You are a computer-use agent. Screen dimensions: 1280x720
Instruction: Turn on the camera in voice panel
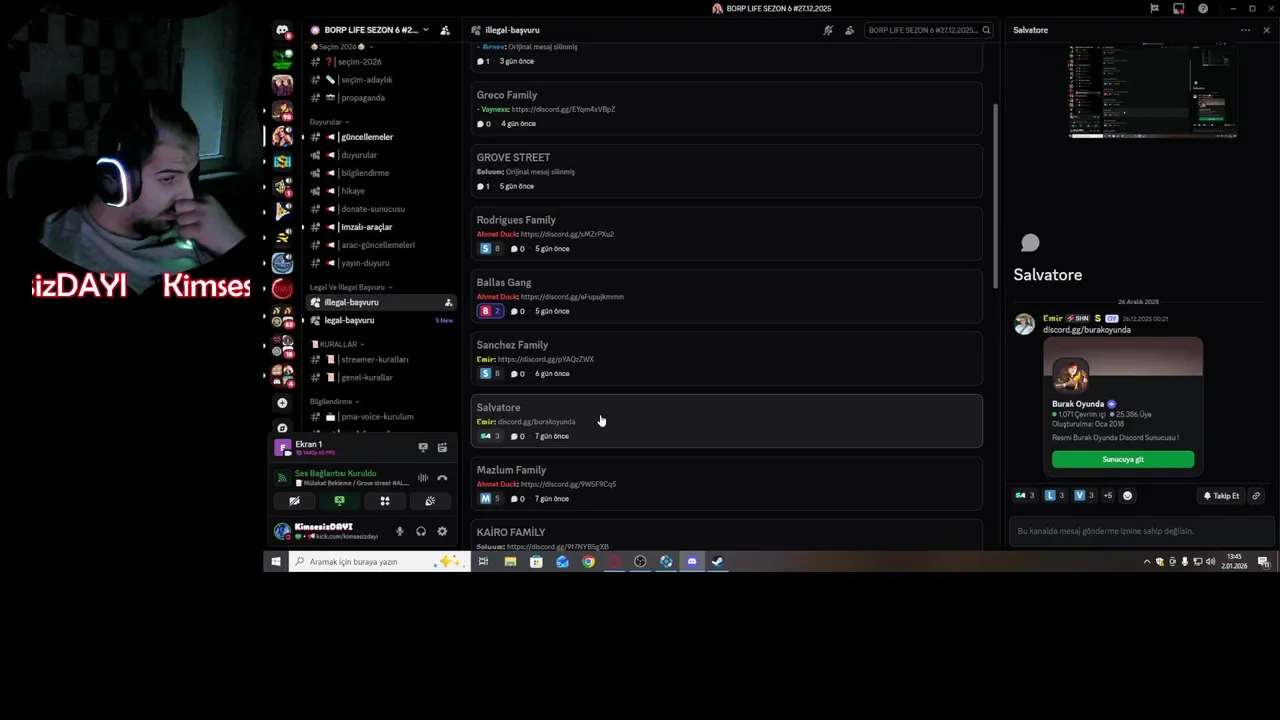click(x=294, y=501)
